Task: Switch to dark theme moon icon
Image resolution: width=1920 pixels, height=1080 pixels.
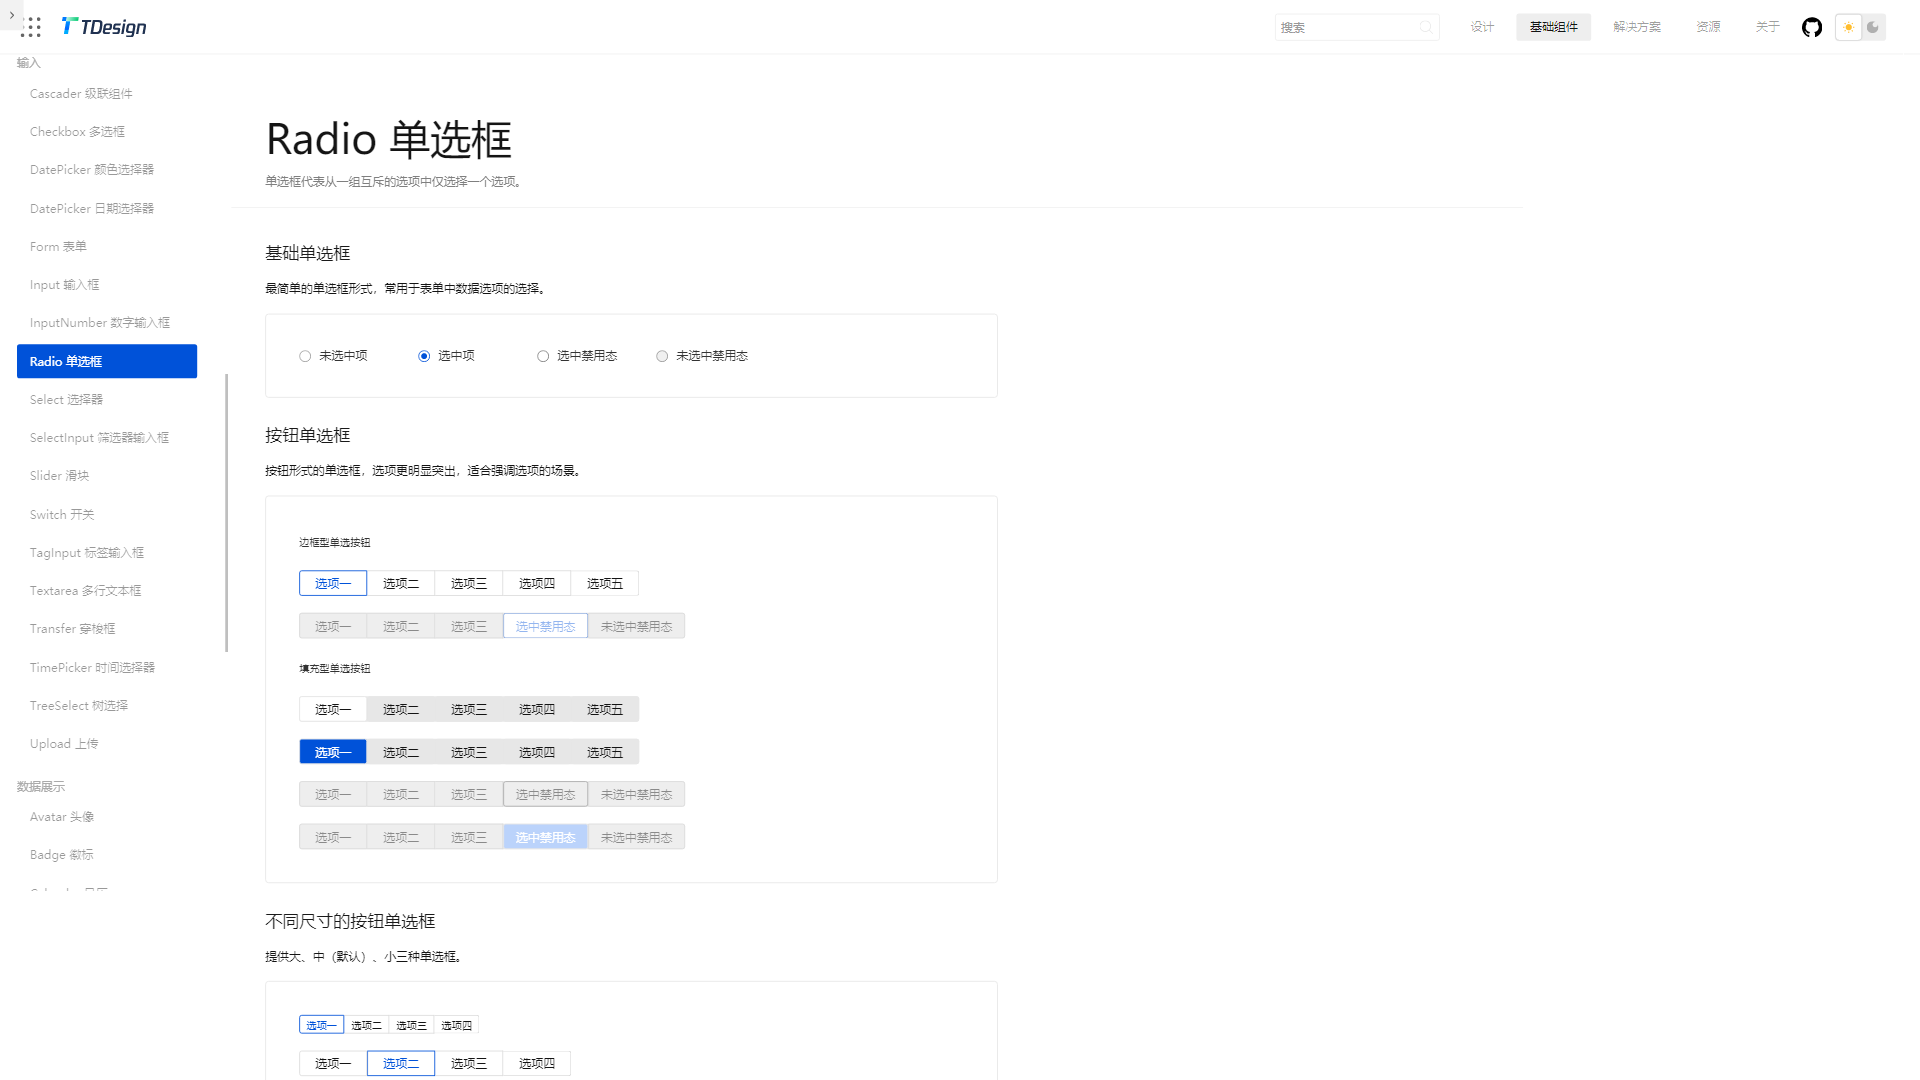Action: [1873, 27]
